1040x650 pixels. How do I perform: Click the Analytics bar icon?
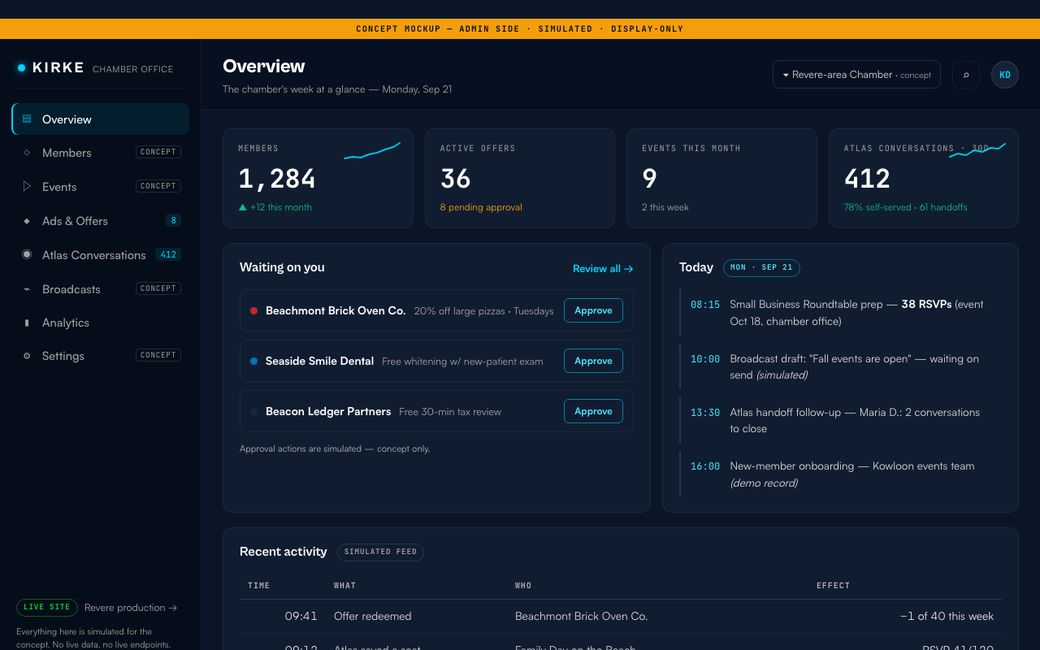27,322
